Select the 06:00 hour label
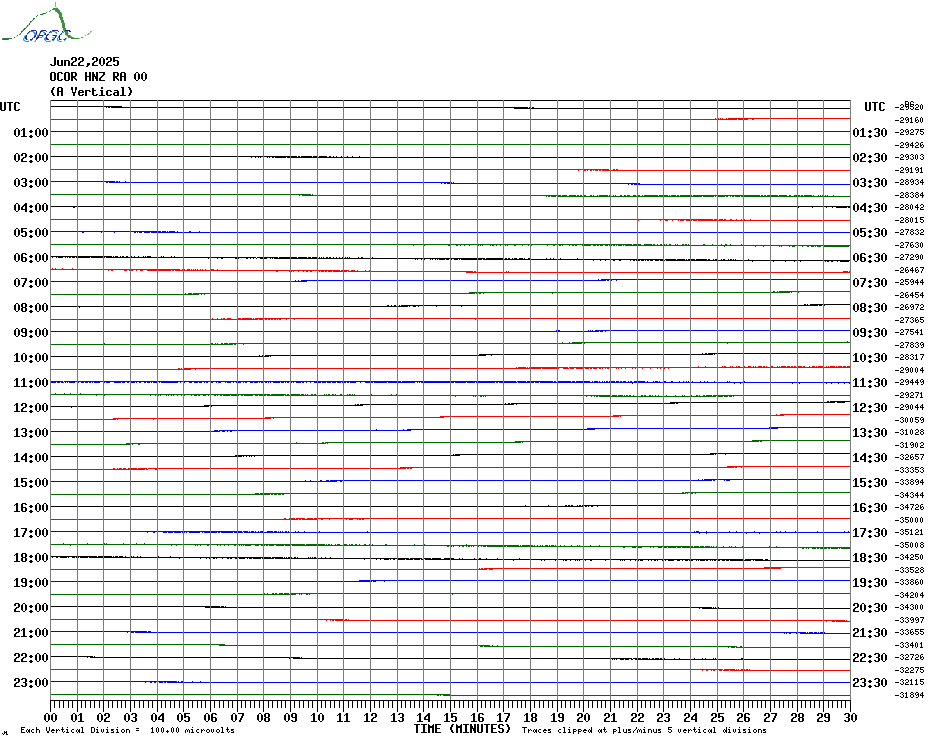 31,257
